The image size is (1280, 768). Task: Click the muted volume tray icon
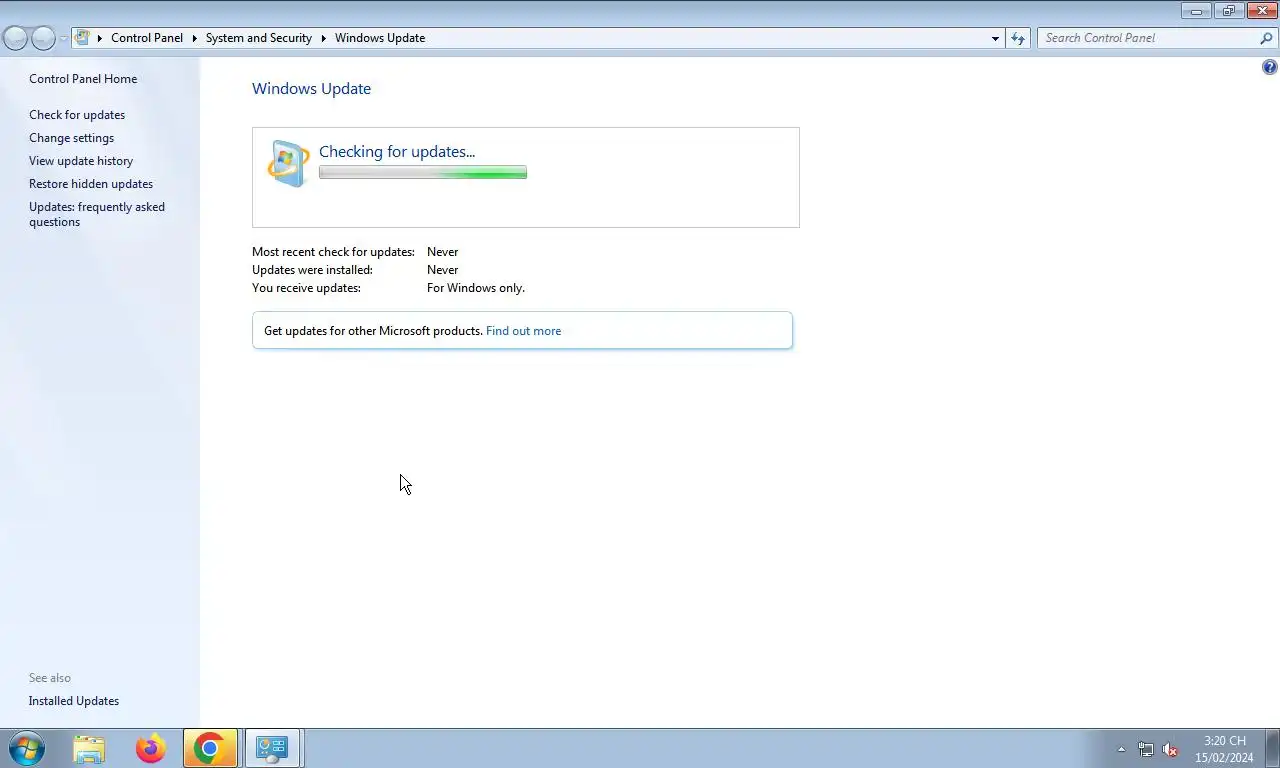(x=1170, y=749)
